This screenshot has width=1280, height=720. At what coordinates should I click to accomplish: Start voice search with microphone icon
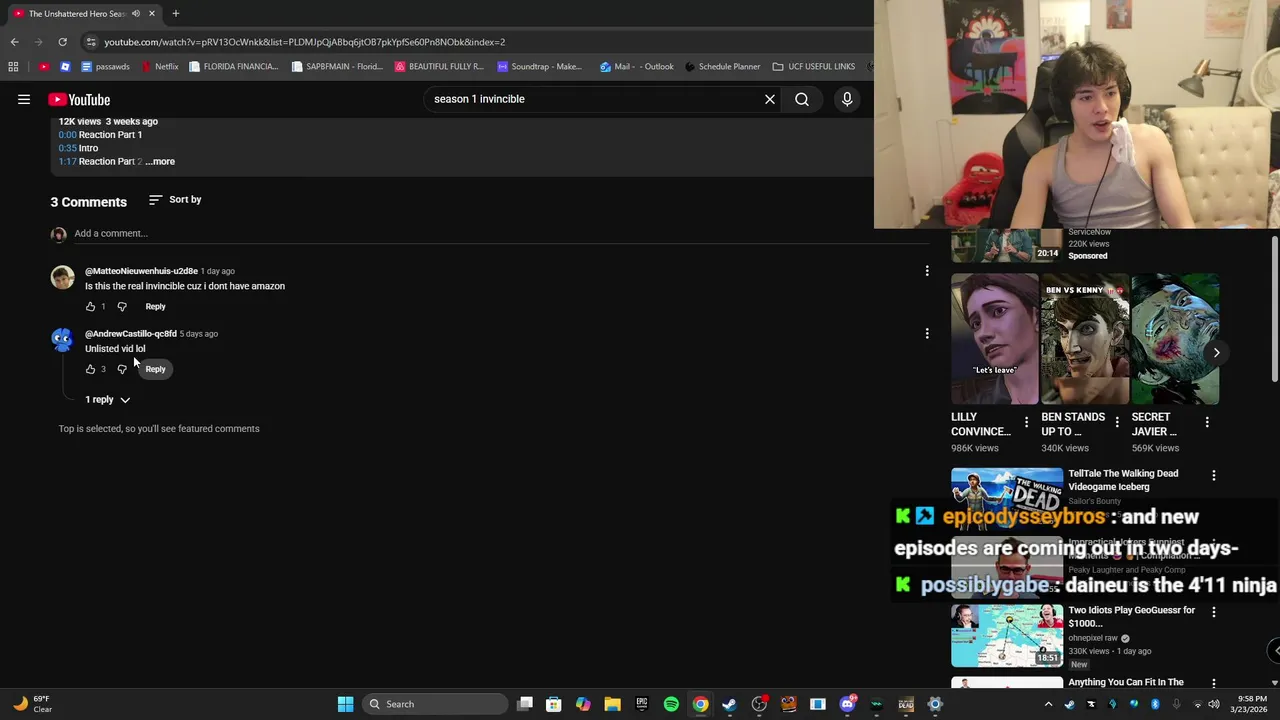[x=847, y=99]
